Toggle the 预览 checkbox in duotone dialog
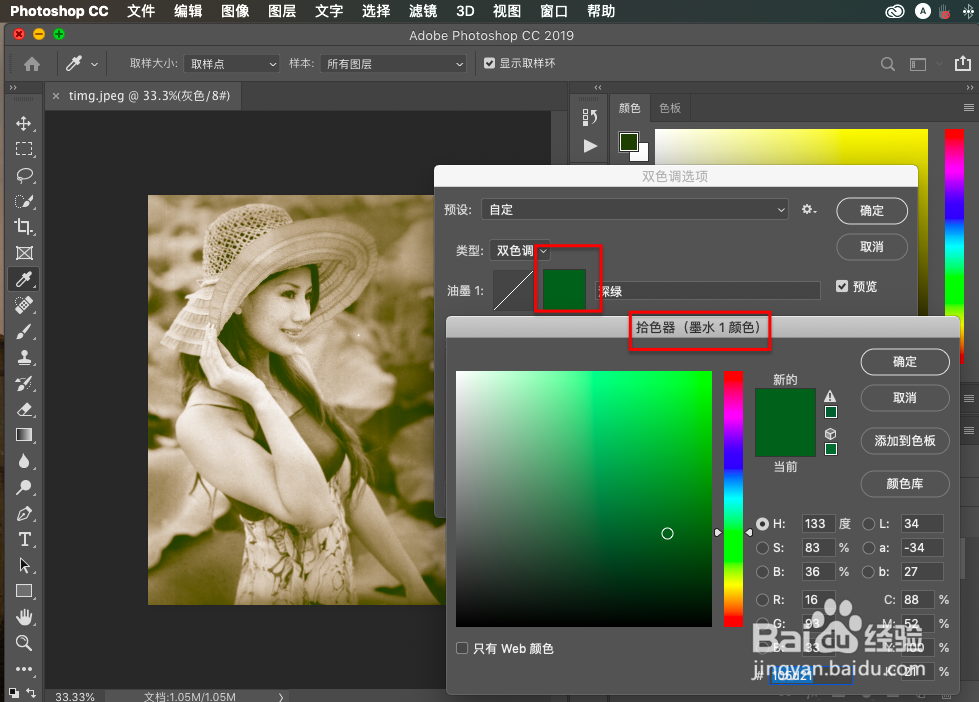Screen dimensions: 979x702 click(x=842, y=286)
